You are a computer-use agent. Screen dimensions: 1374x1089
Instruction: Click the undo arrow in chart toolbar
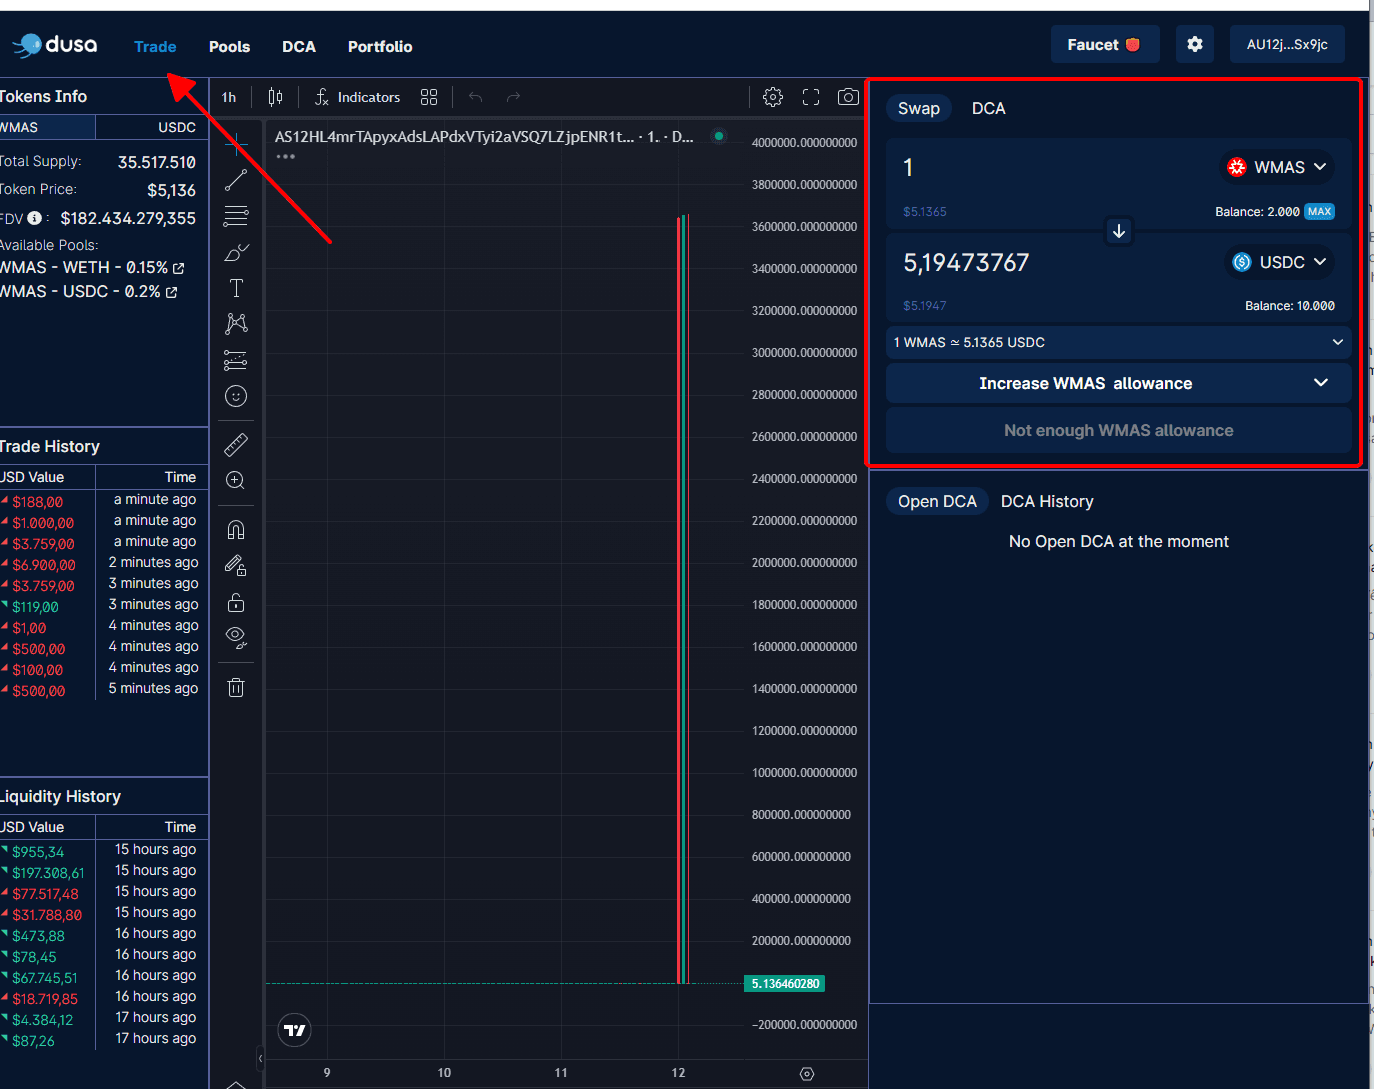[476, 97]
